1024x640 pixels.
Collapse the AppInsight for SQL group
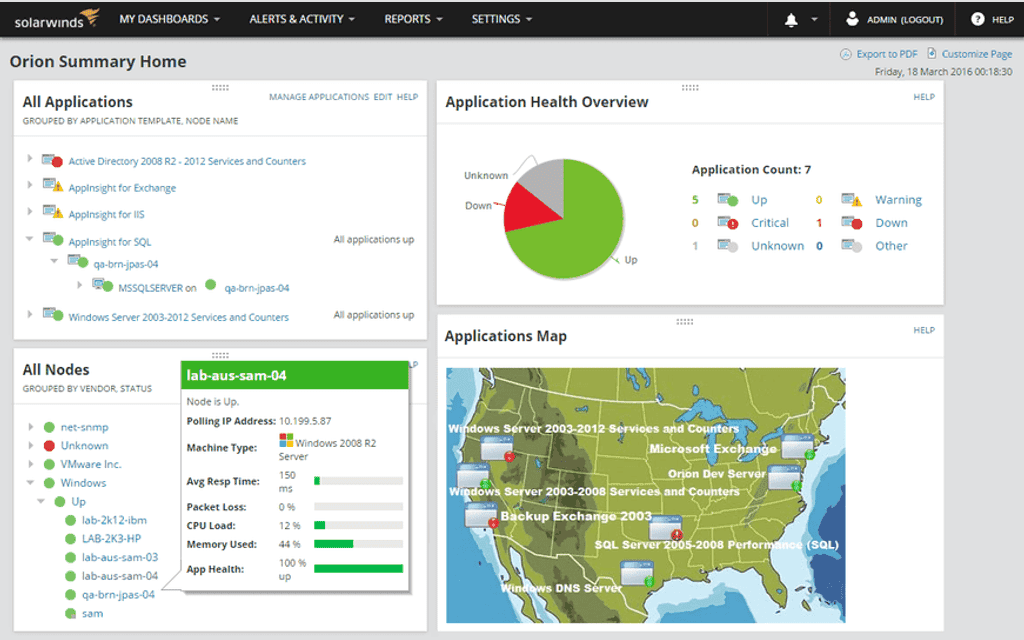coord(31,240)
